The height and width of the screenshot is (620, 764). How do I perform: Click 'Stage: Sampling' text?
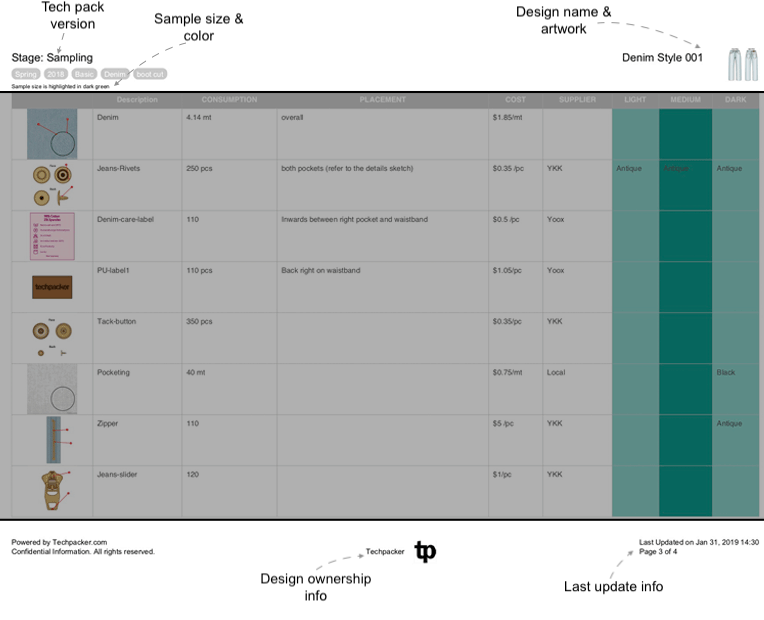52,58
